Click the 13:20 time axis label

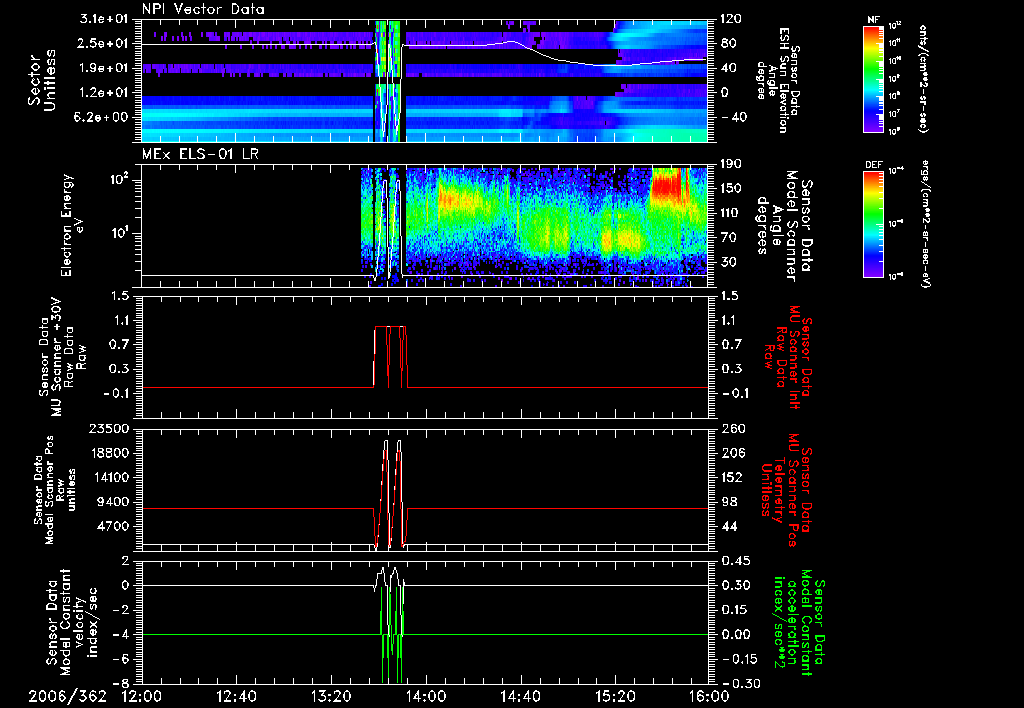pos(331,697)
